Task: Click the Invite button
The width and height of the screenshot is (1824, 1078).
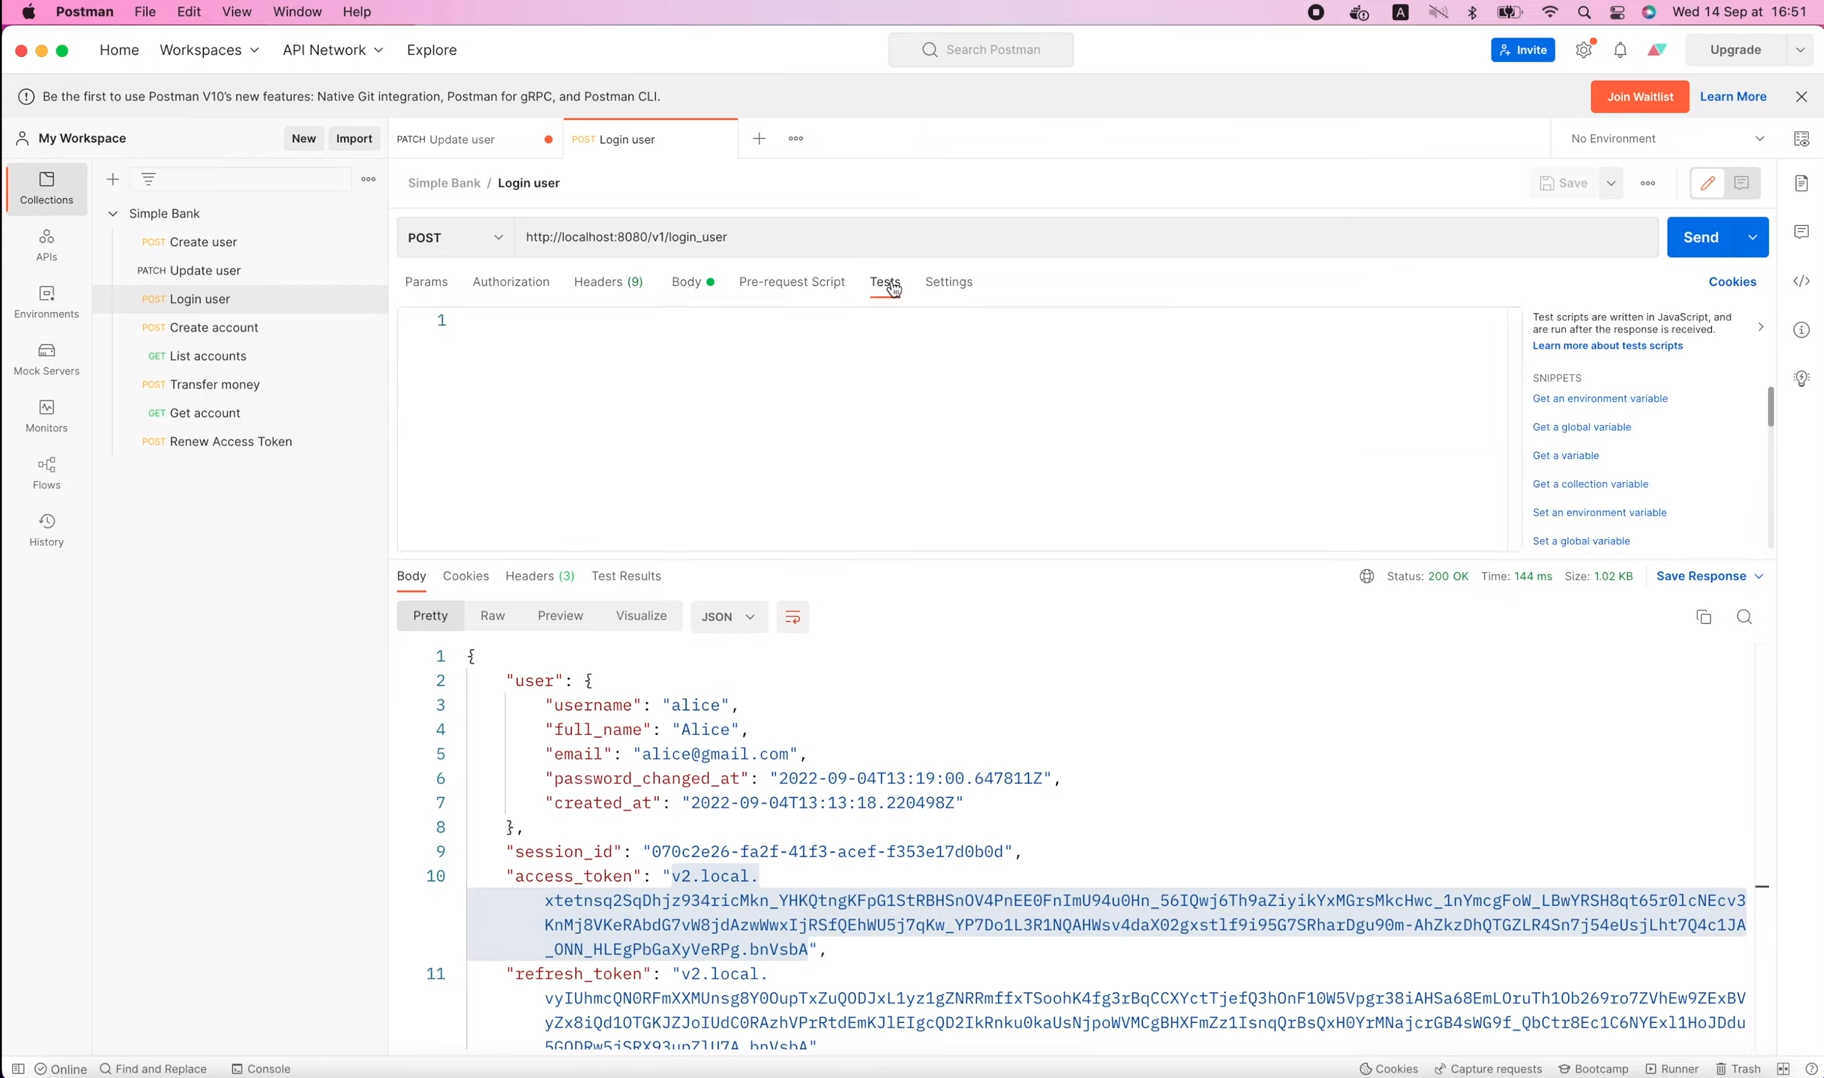Action: click(1522, 50)
